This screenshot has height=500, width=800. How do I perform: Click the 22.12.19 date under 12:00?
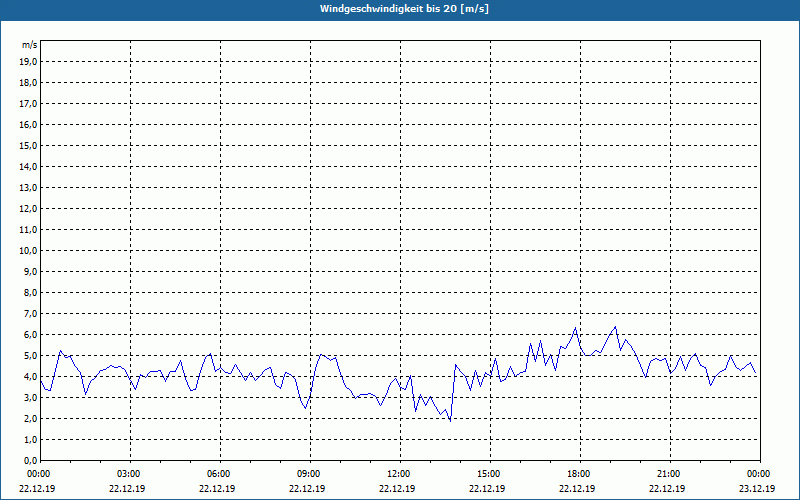tap(397, 488)
